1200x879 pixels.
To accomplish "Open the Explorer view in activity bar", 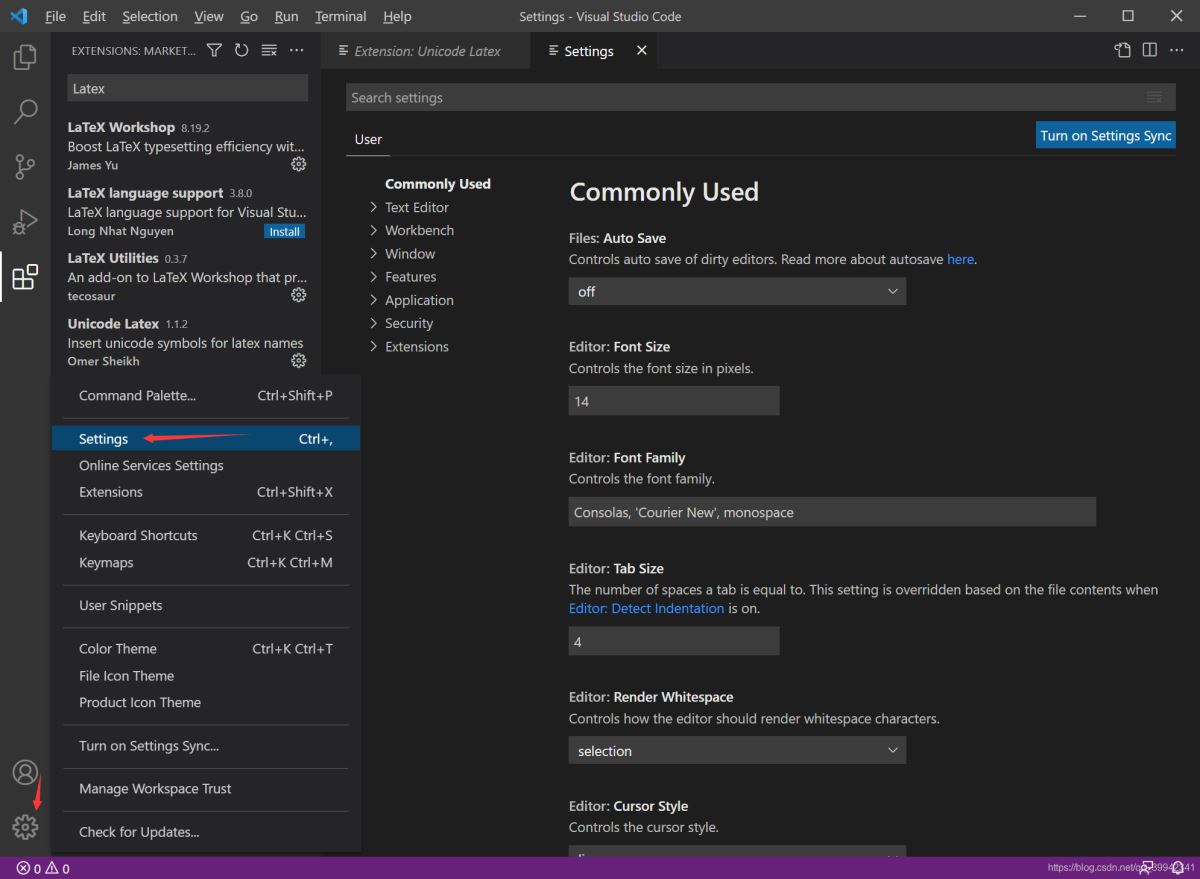I will coord(25,58).
